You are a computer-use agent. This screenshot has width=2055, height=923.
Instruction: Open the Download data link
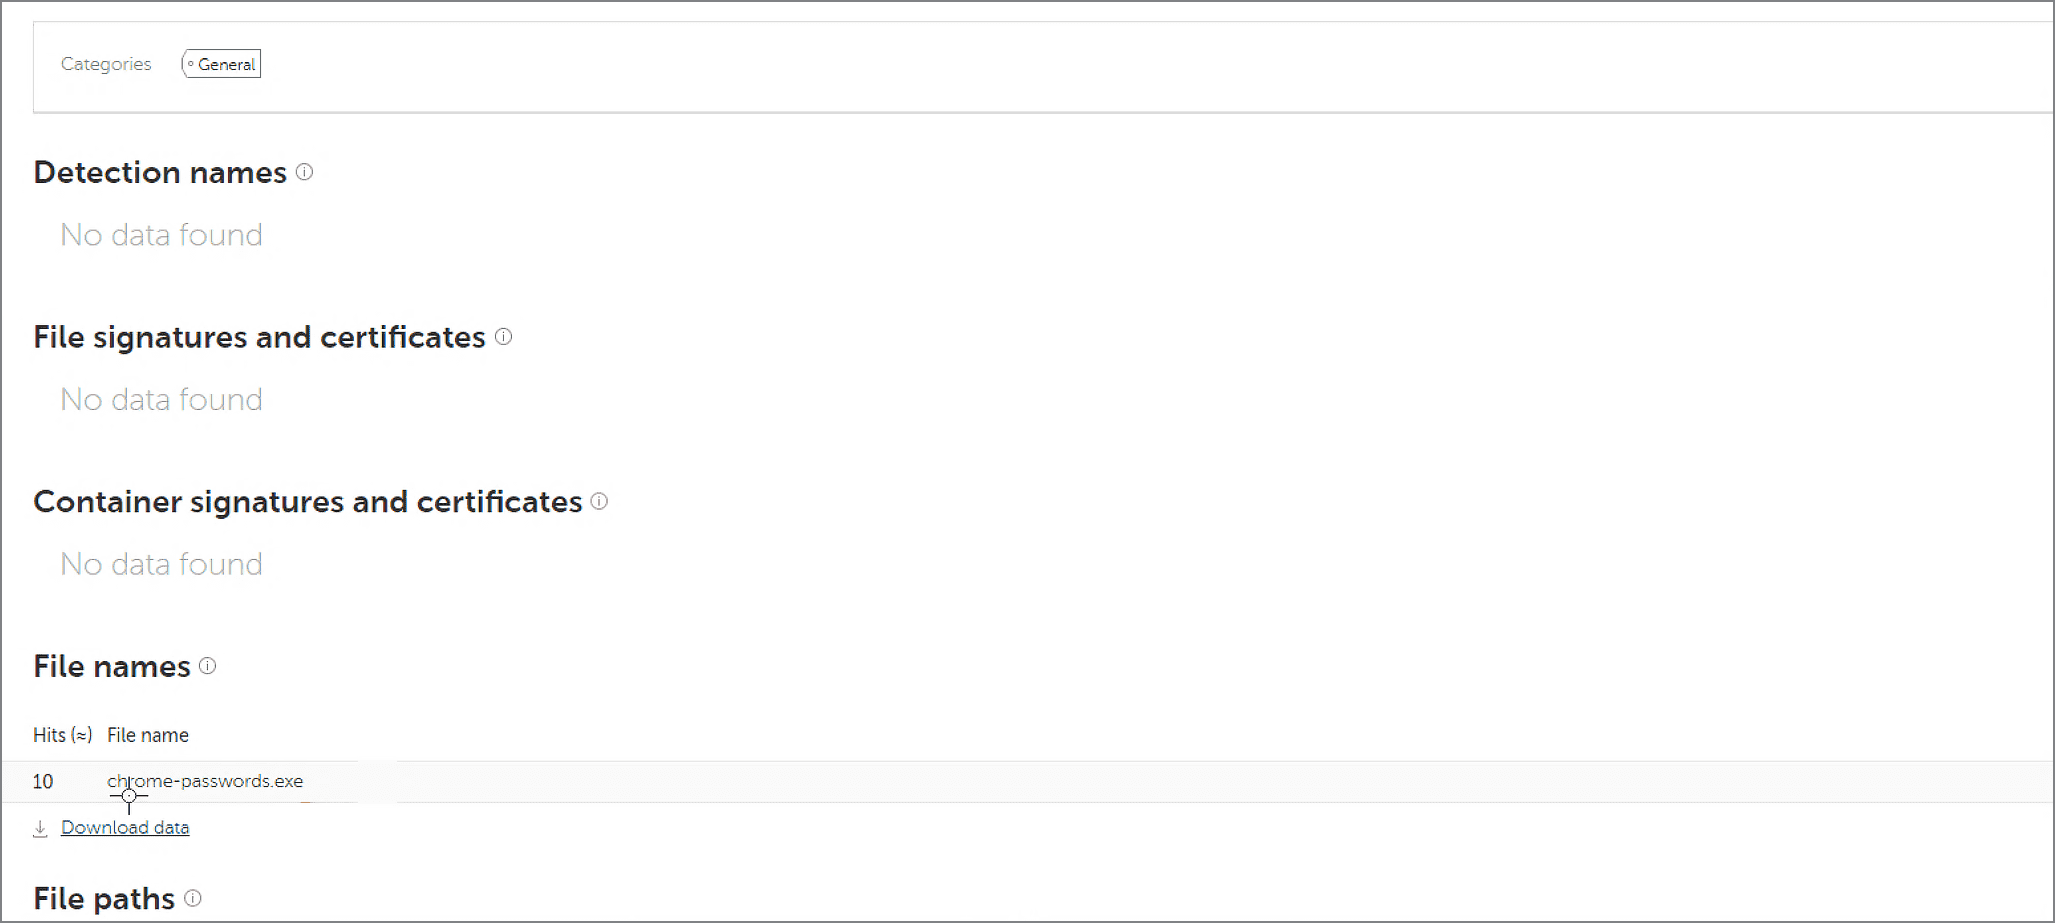pos(125,828)
